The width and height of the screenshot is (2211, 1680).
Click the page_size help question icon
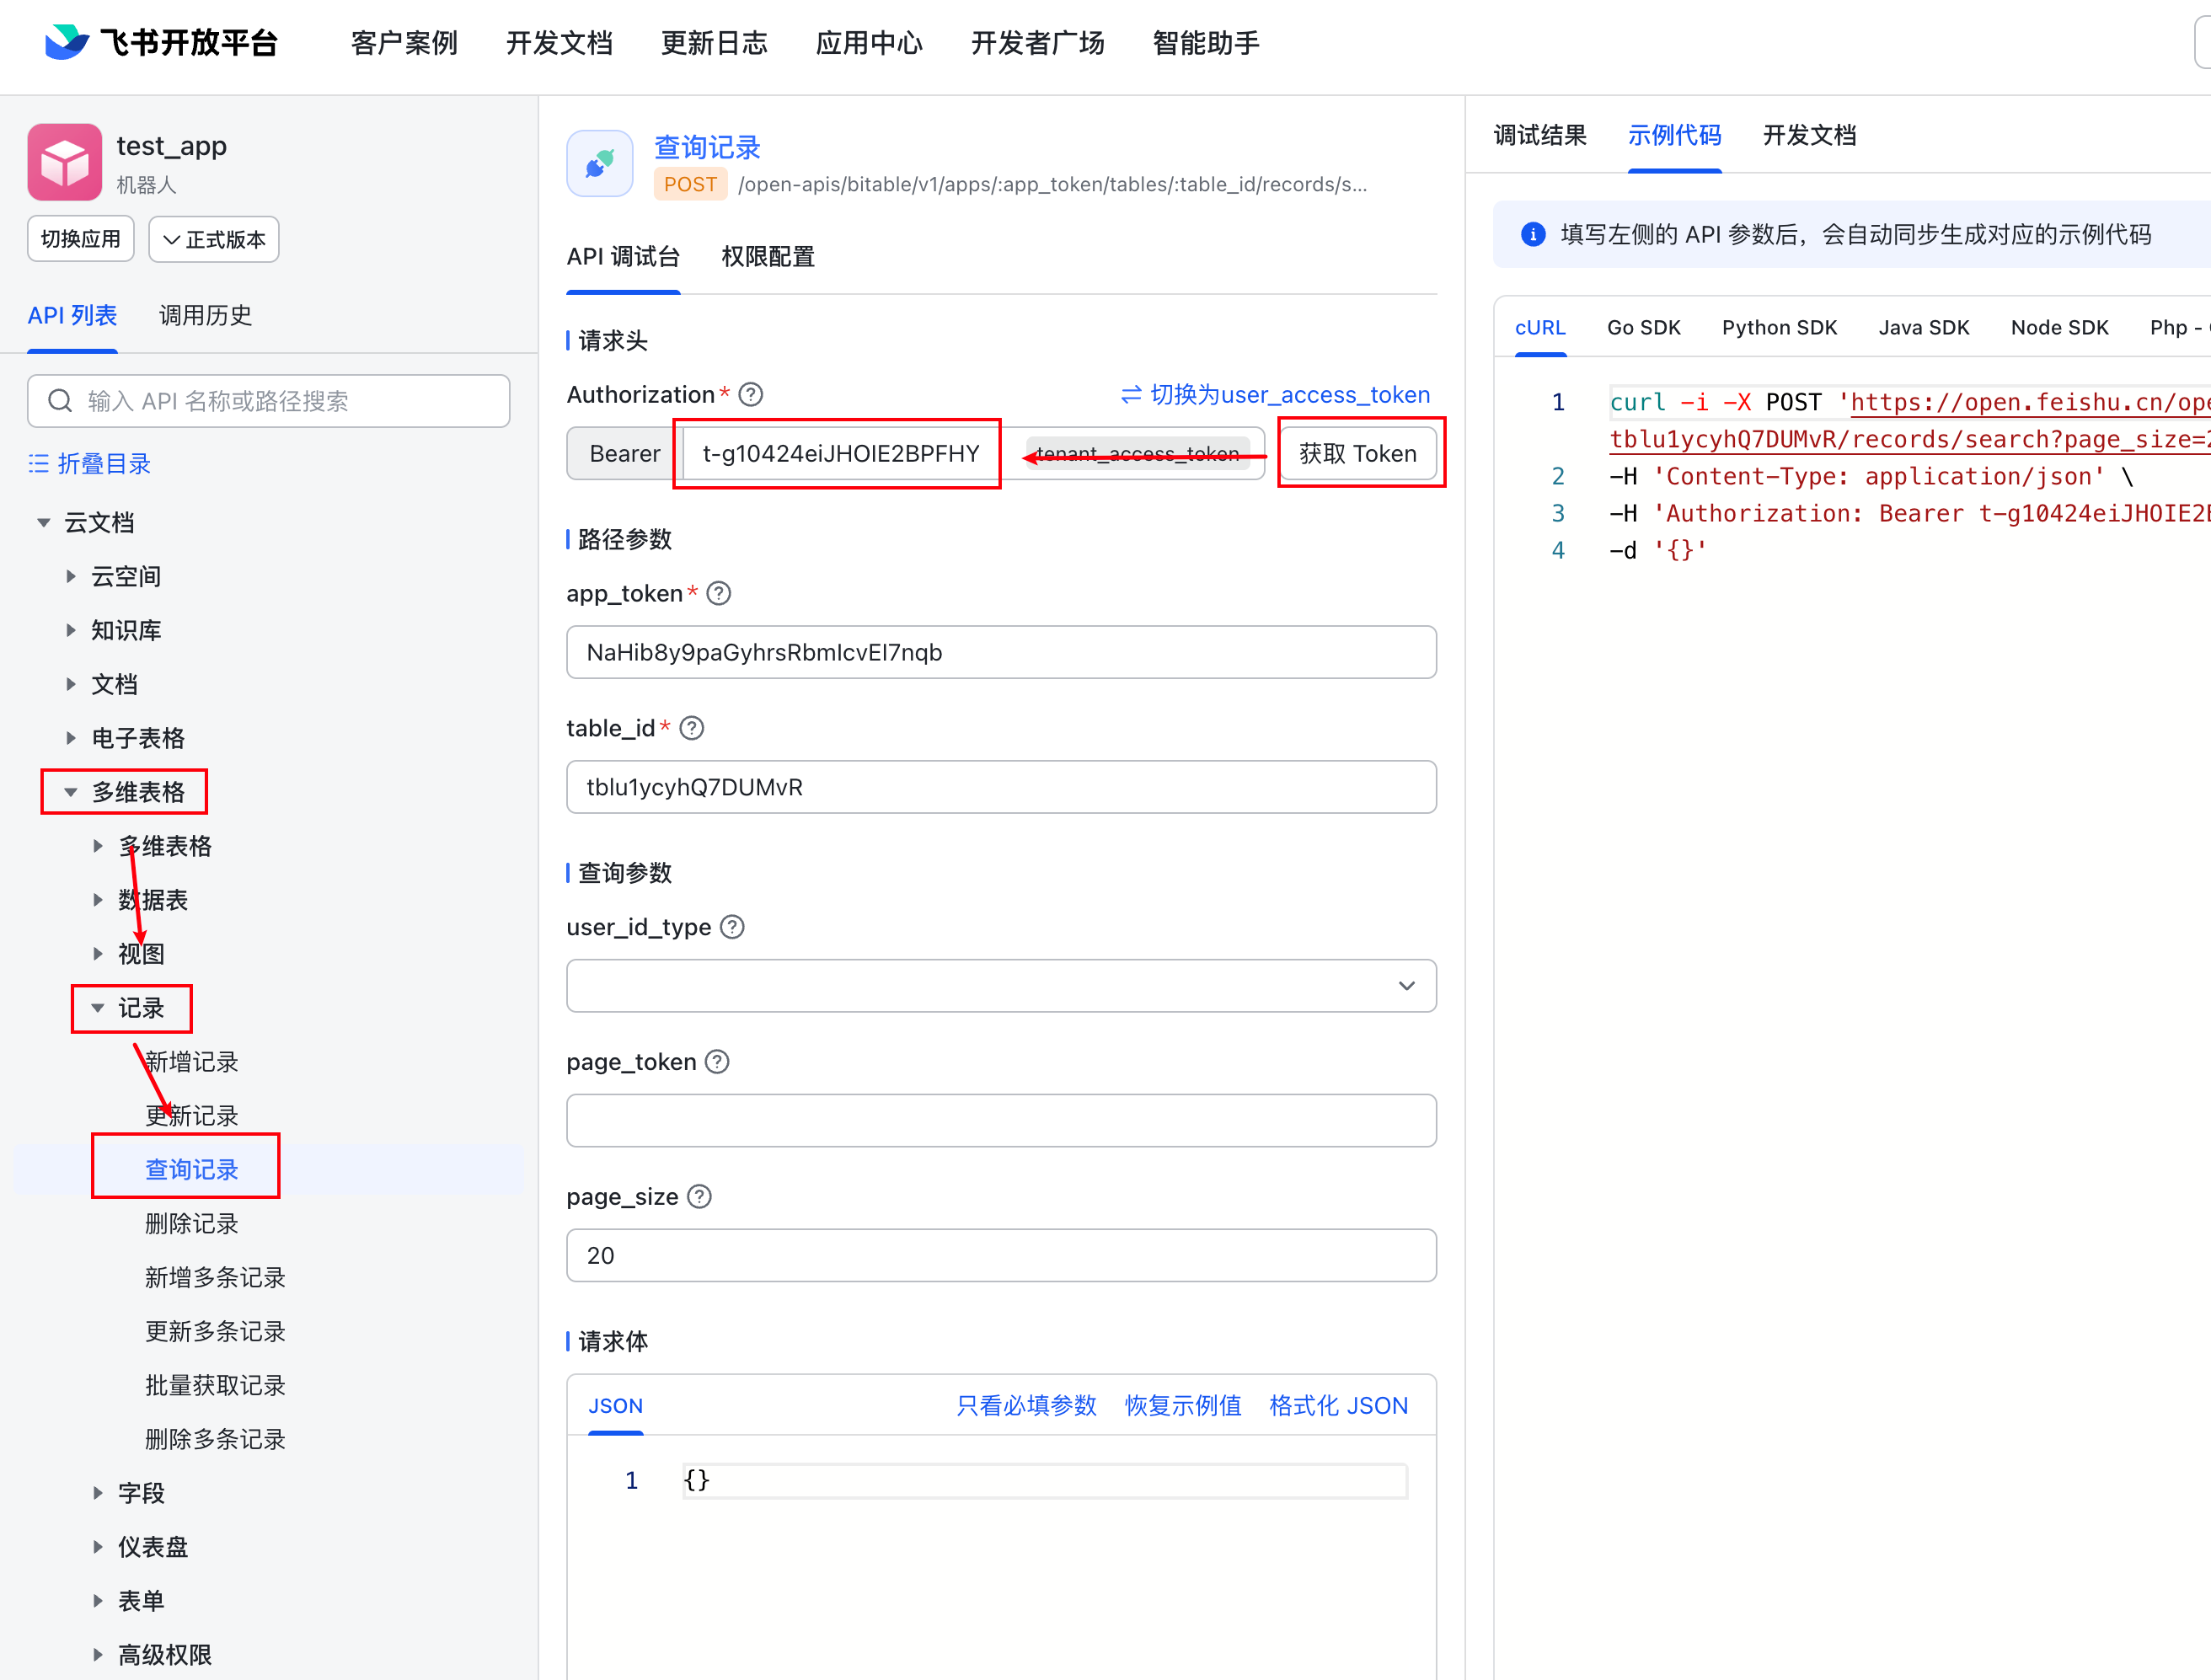point(699,1196)
